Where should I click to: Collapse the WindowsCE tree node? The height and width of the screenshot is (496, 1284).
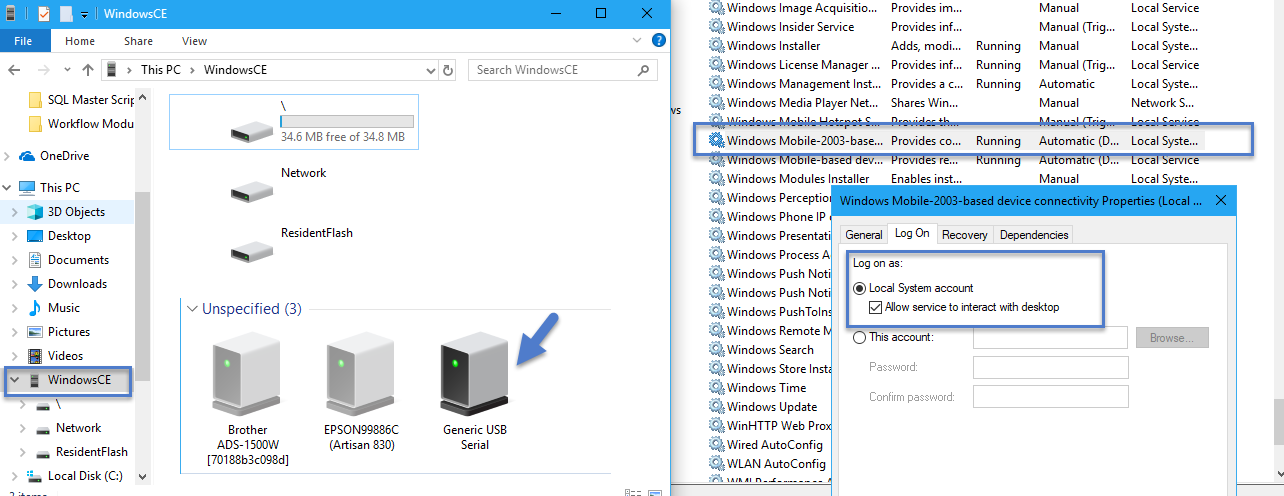click(x=12, y=380)
